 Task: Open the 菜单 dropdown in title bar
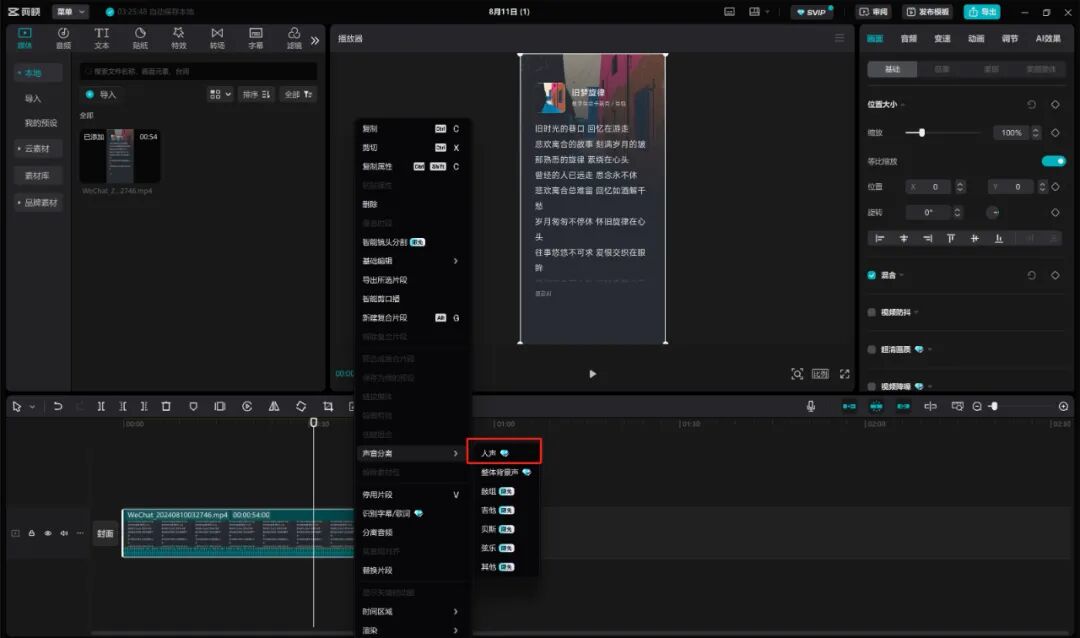(x=71, y=12)
